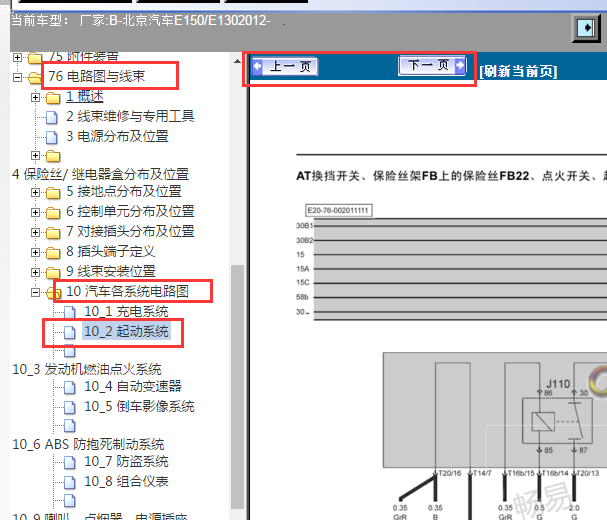
Task: Click the tree panel scrollbar up arrow
Action: point(237,61)
